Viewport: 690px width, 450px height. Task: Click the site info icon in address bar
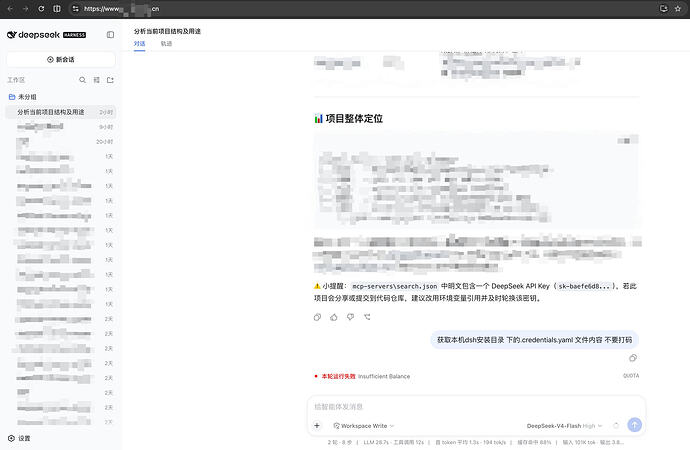pos(76,8)
